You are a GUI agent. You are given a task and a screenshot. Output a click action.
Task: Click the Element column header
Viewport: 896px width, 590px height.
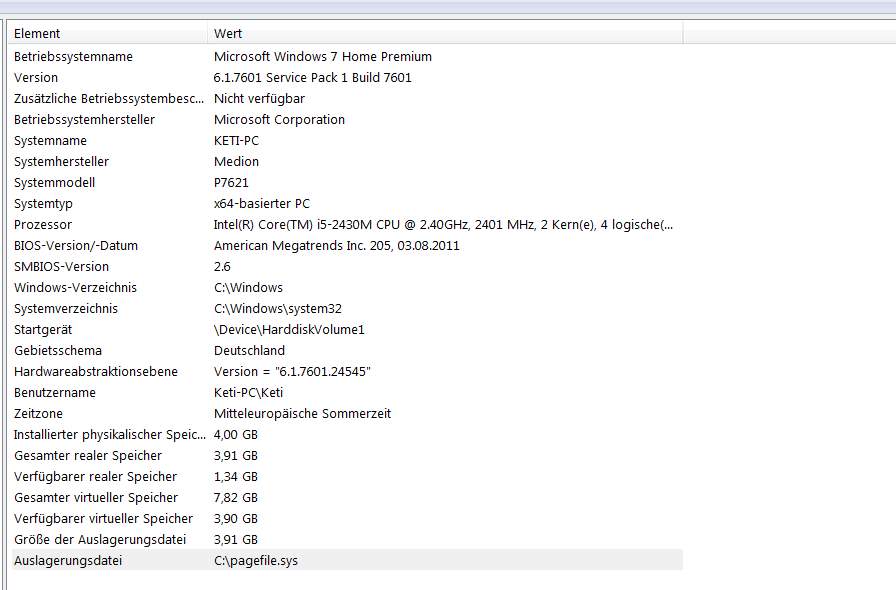(109, 33)
